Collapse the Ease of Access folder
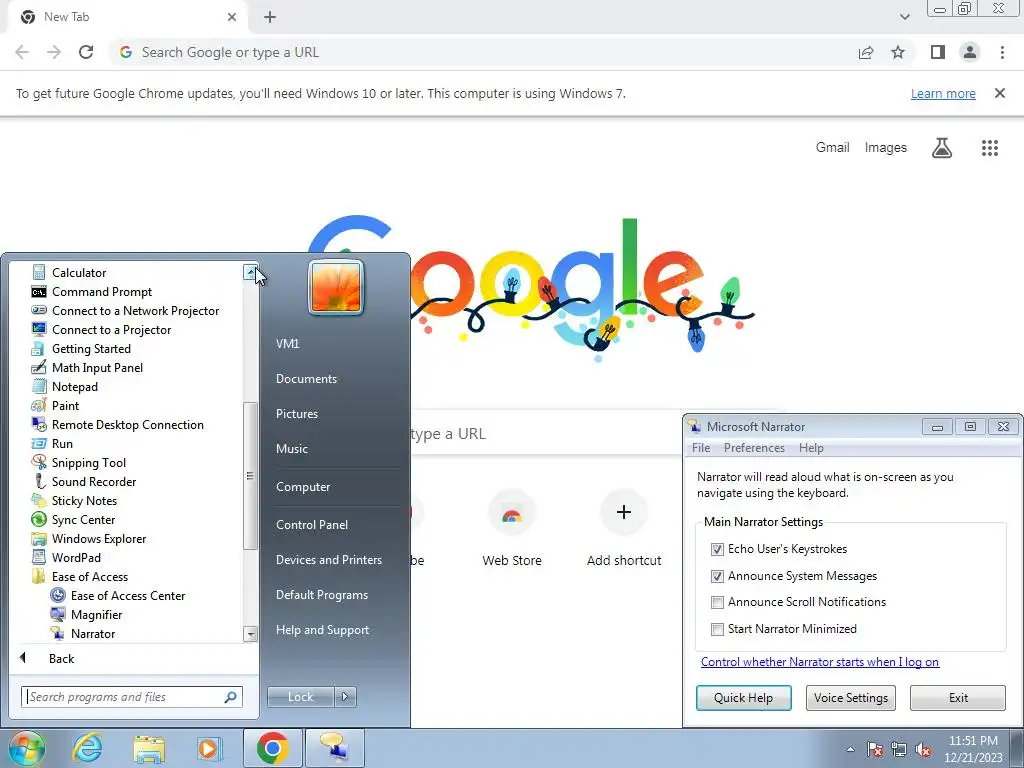Screen dimensions: 1024x768 89,576
